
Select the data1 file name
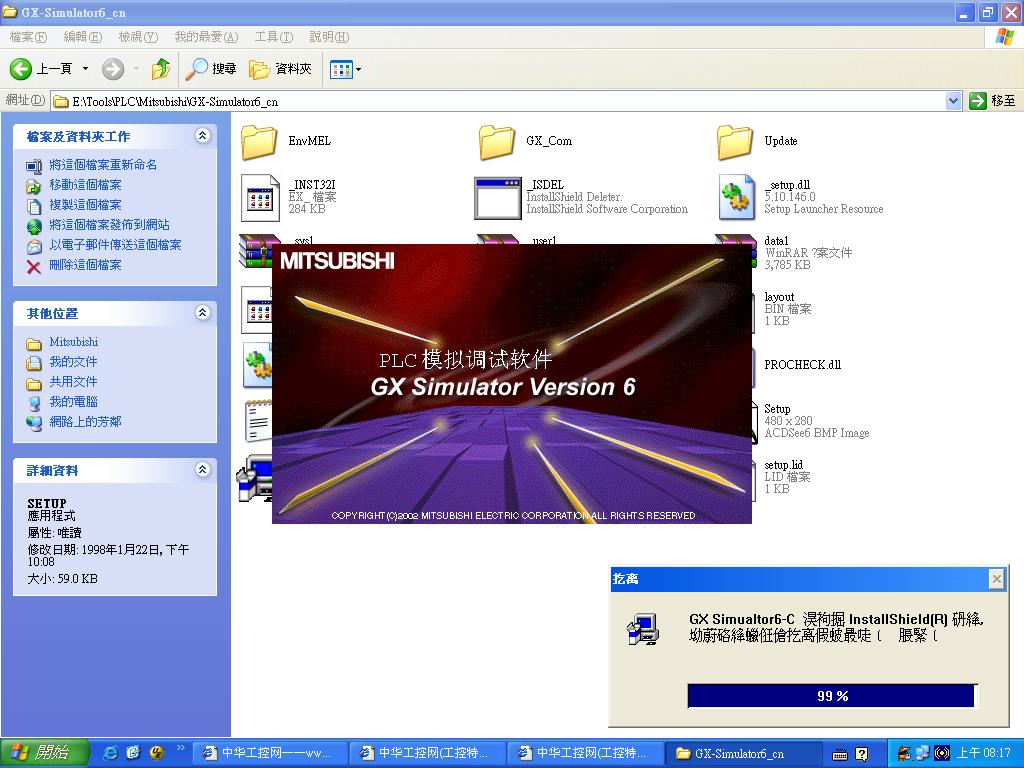[776, 241]
